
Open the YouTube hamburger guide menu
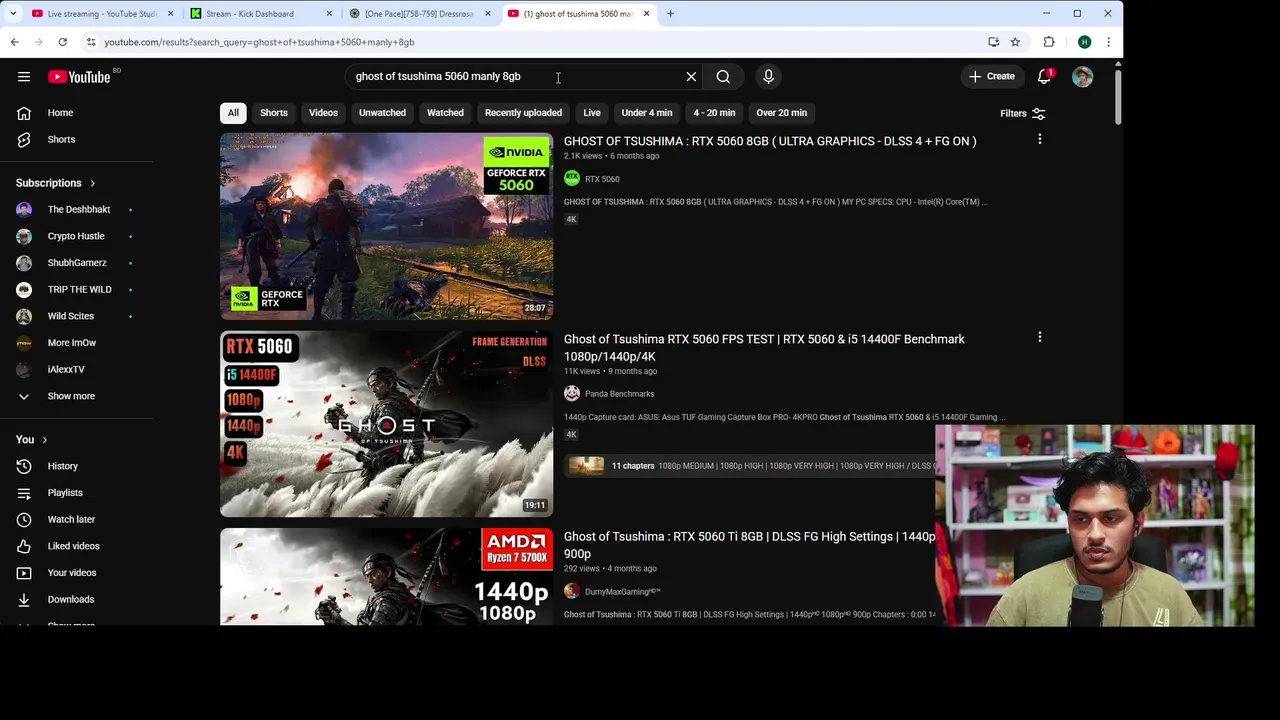pyautogui.click(x=24, y=77)
